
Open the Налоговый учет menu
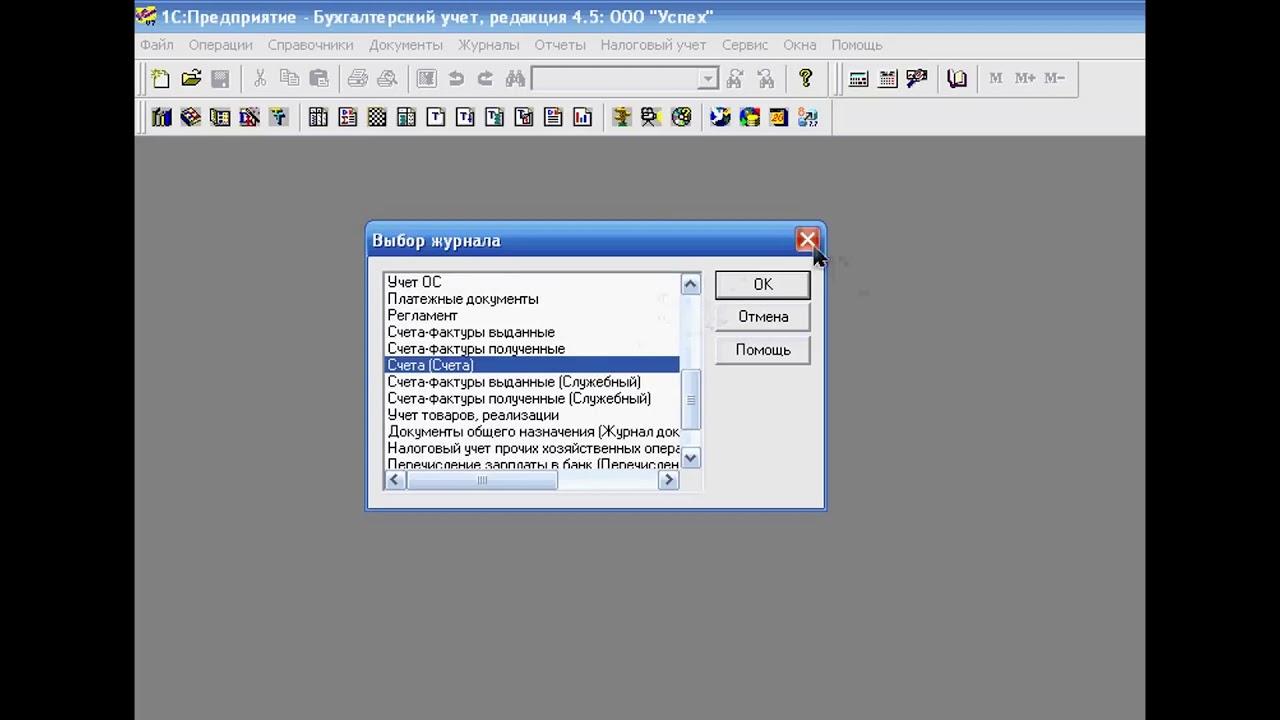pyautogui.click(x=653, y=45)
